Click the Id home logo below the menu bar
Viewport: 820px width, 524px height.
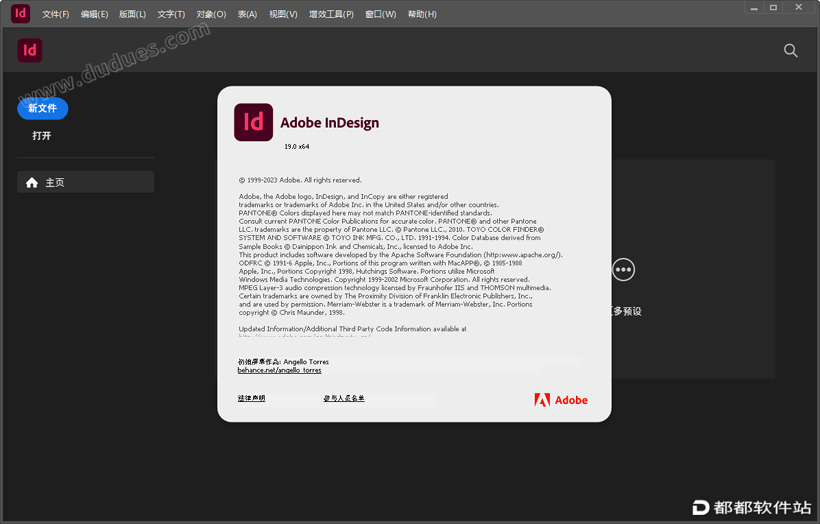click(30, 50)
